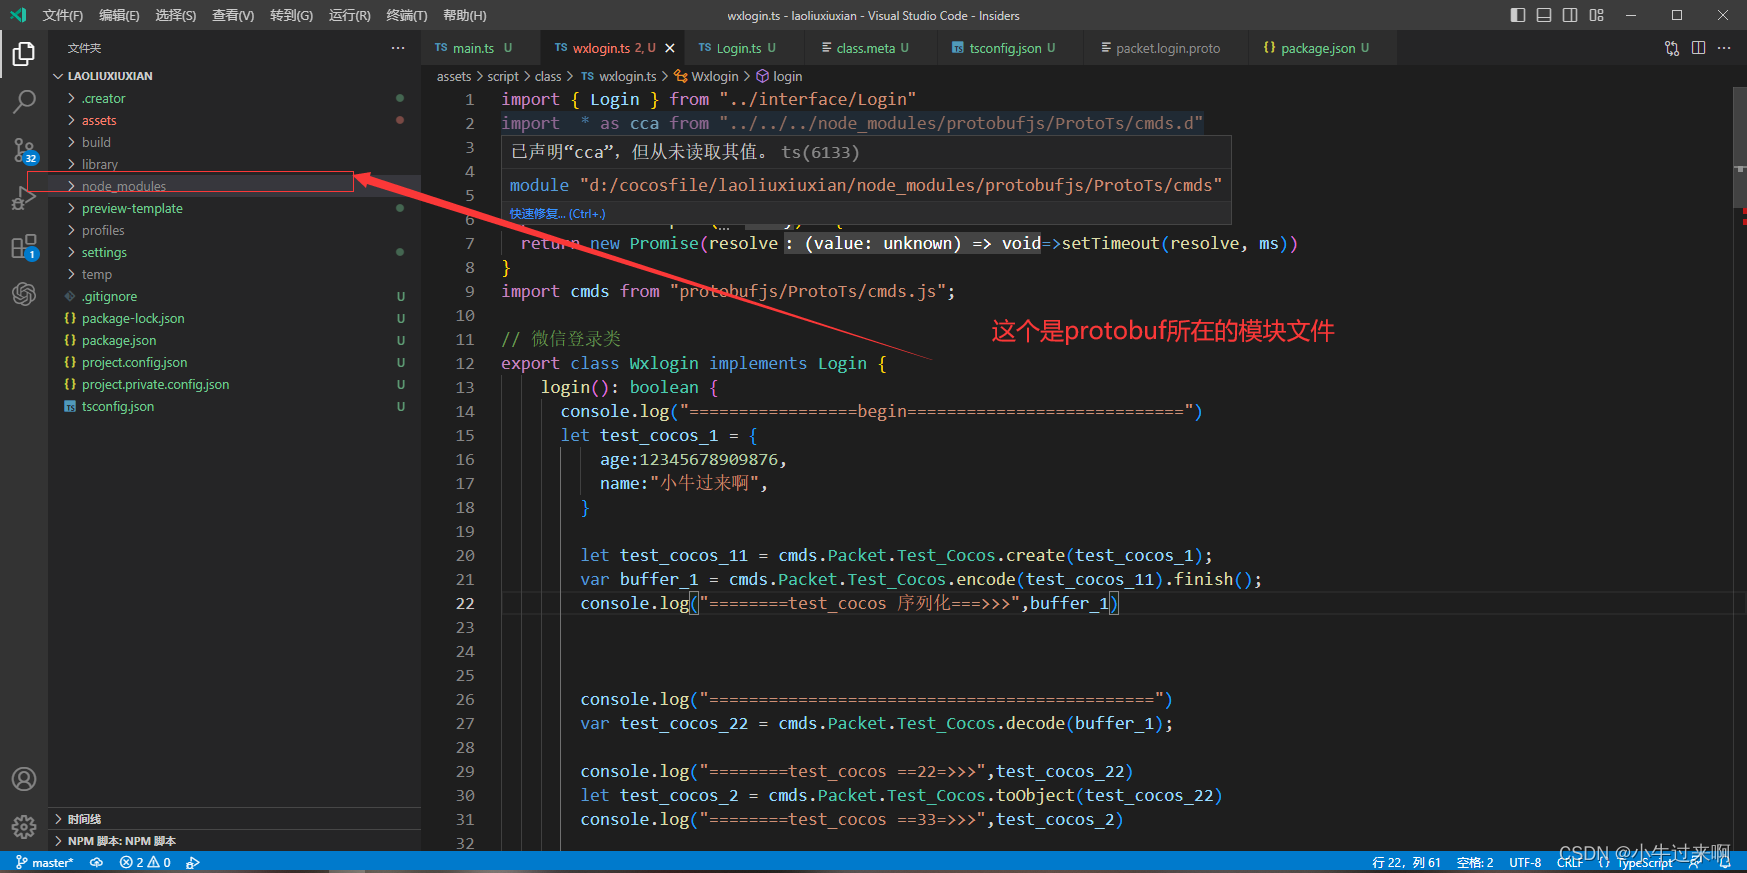
Task: Open the ChatGPT extension icon in activity bar
Action: click(24, 294)
